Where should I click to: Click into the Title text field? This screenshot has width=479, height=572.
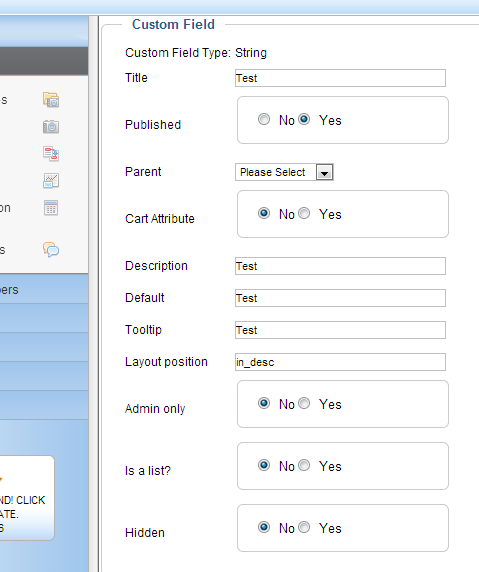tap(340, 78)
